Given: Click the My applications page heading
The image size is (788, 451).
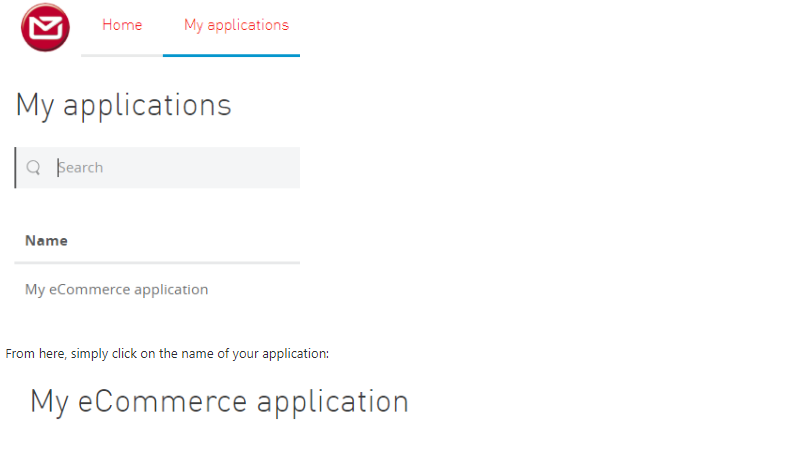Looking at the screenshot, I should click(123, 105).
